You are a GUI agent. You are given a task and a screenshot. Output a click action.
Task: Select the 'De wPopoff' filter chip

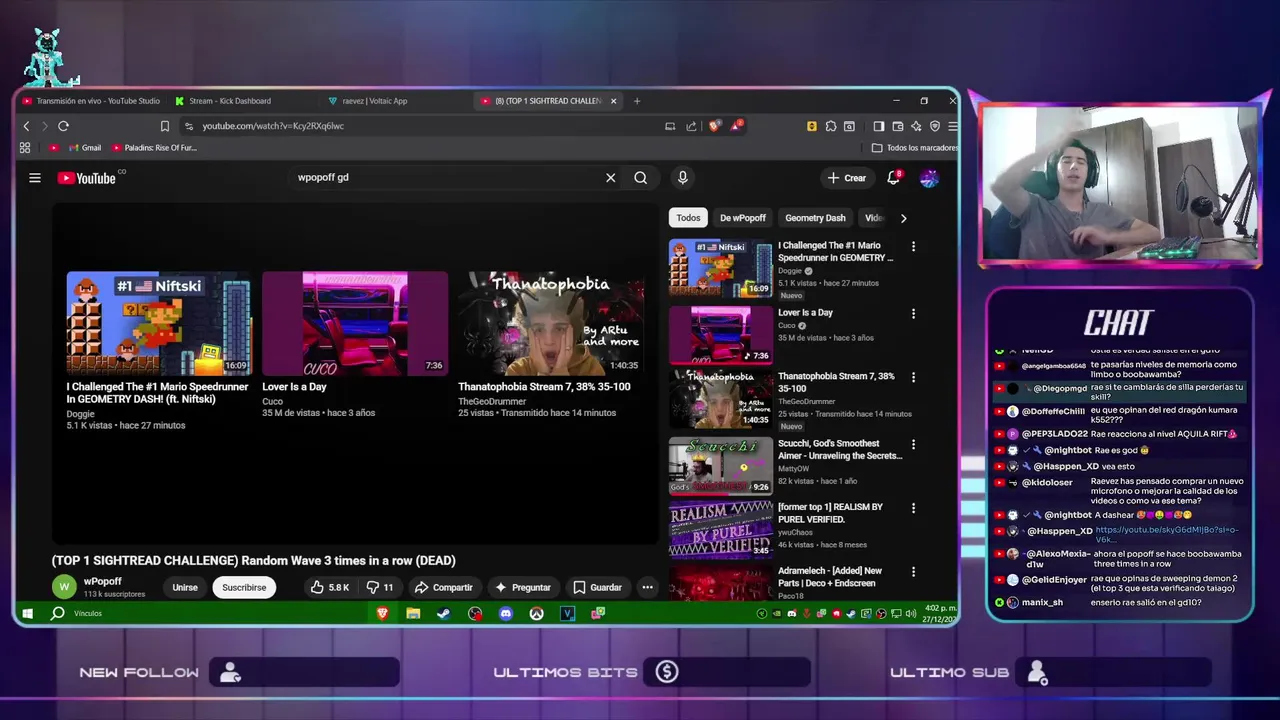click(x=743, y=218)
